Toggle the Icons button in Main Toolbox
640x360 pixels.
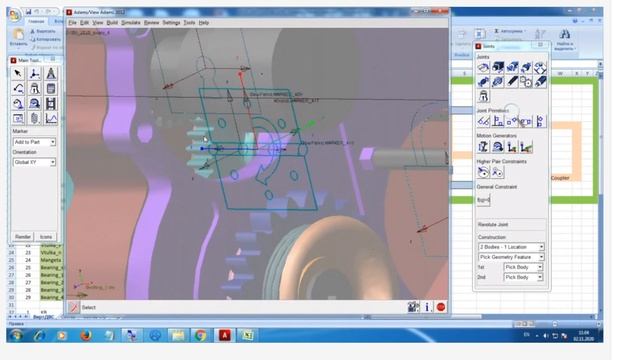(x=46, y=237)
